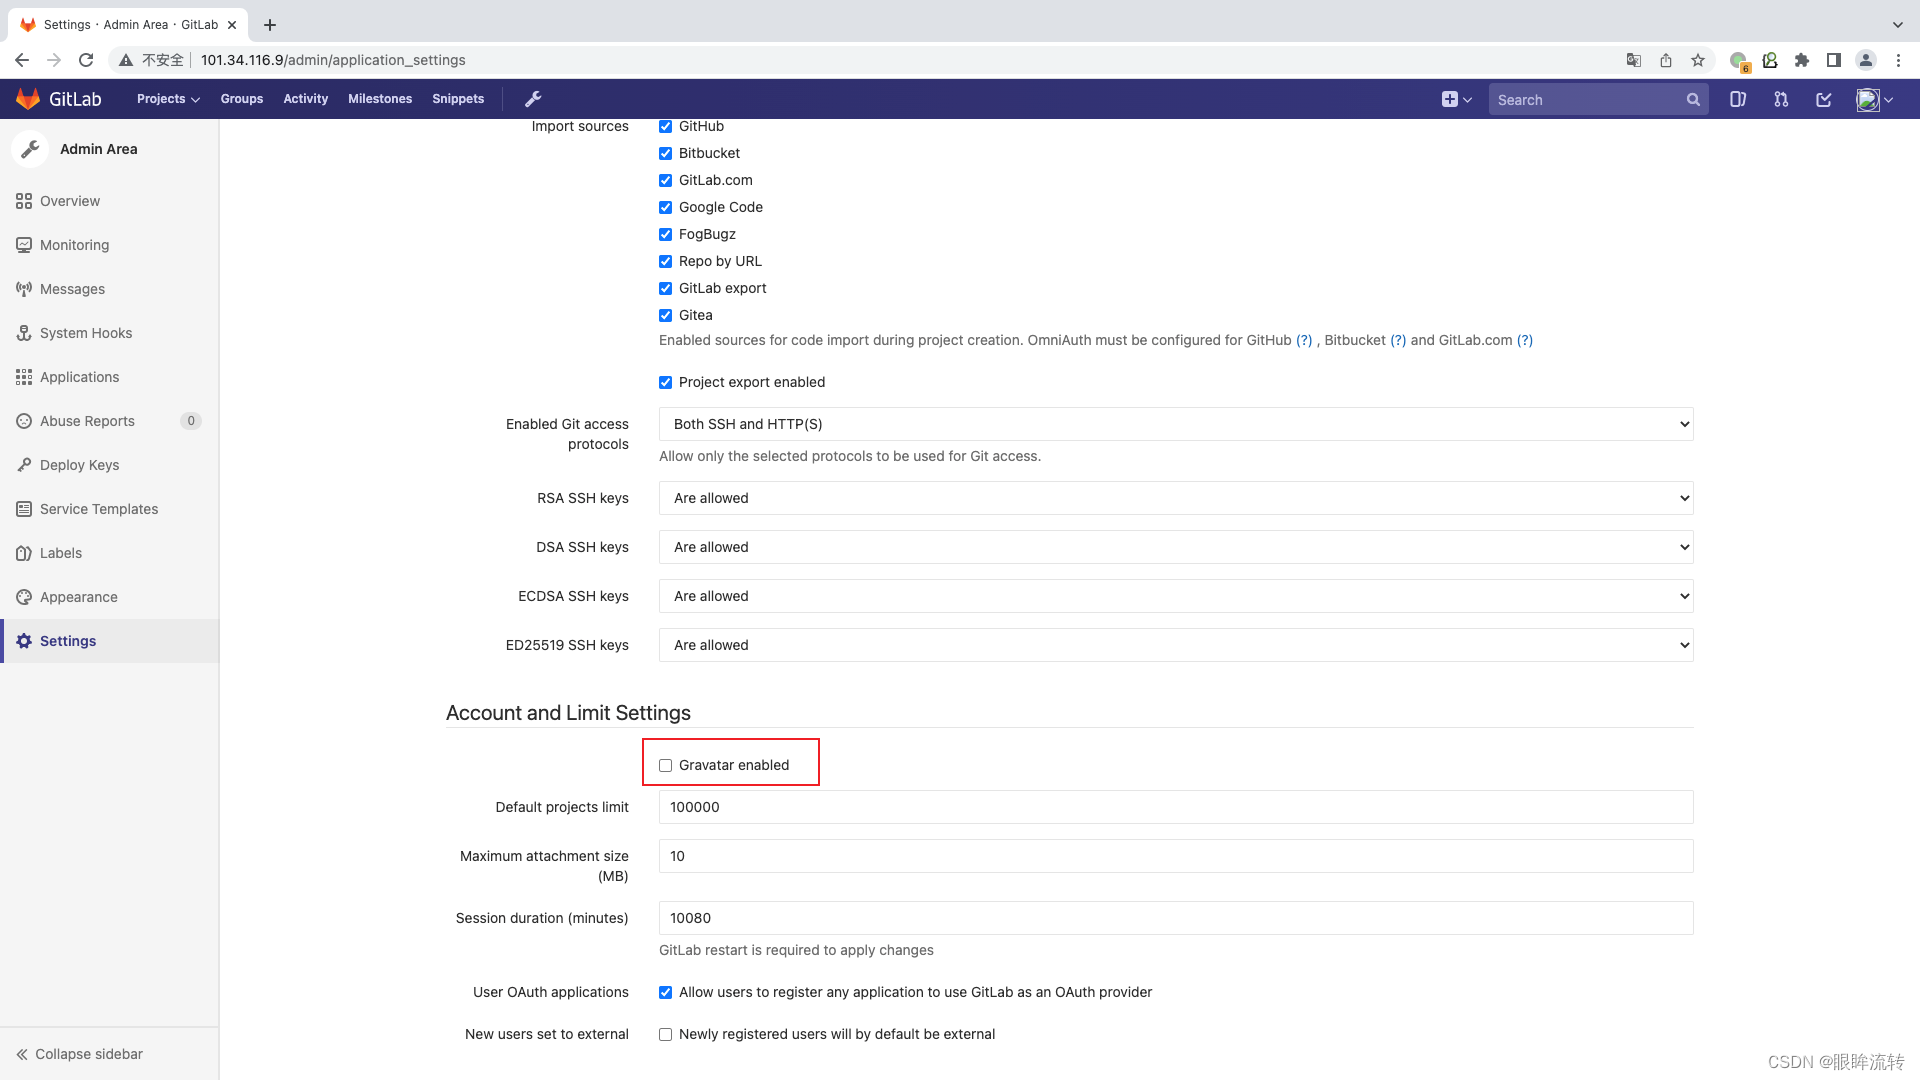Open the Admin Area wrench icon
This screenshot has height=1080, width=1920.
coord(534,99)
